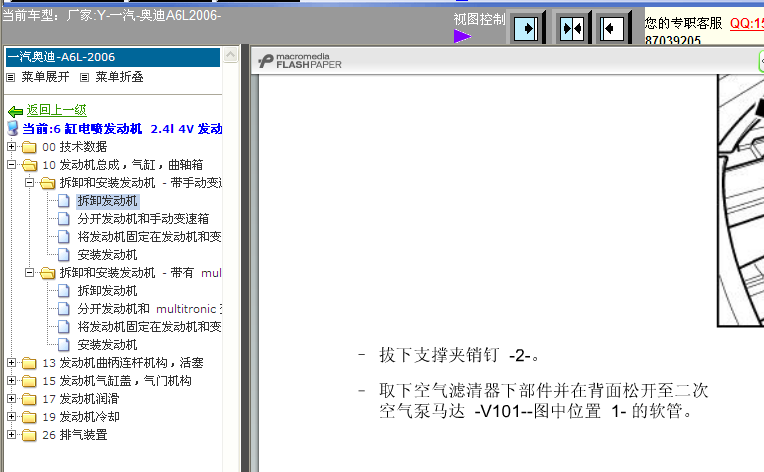The height and width of the screenshot is (472, 764).
Task: Open 分开发动机和 multitronic page
Action: (x=149, y=309)
